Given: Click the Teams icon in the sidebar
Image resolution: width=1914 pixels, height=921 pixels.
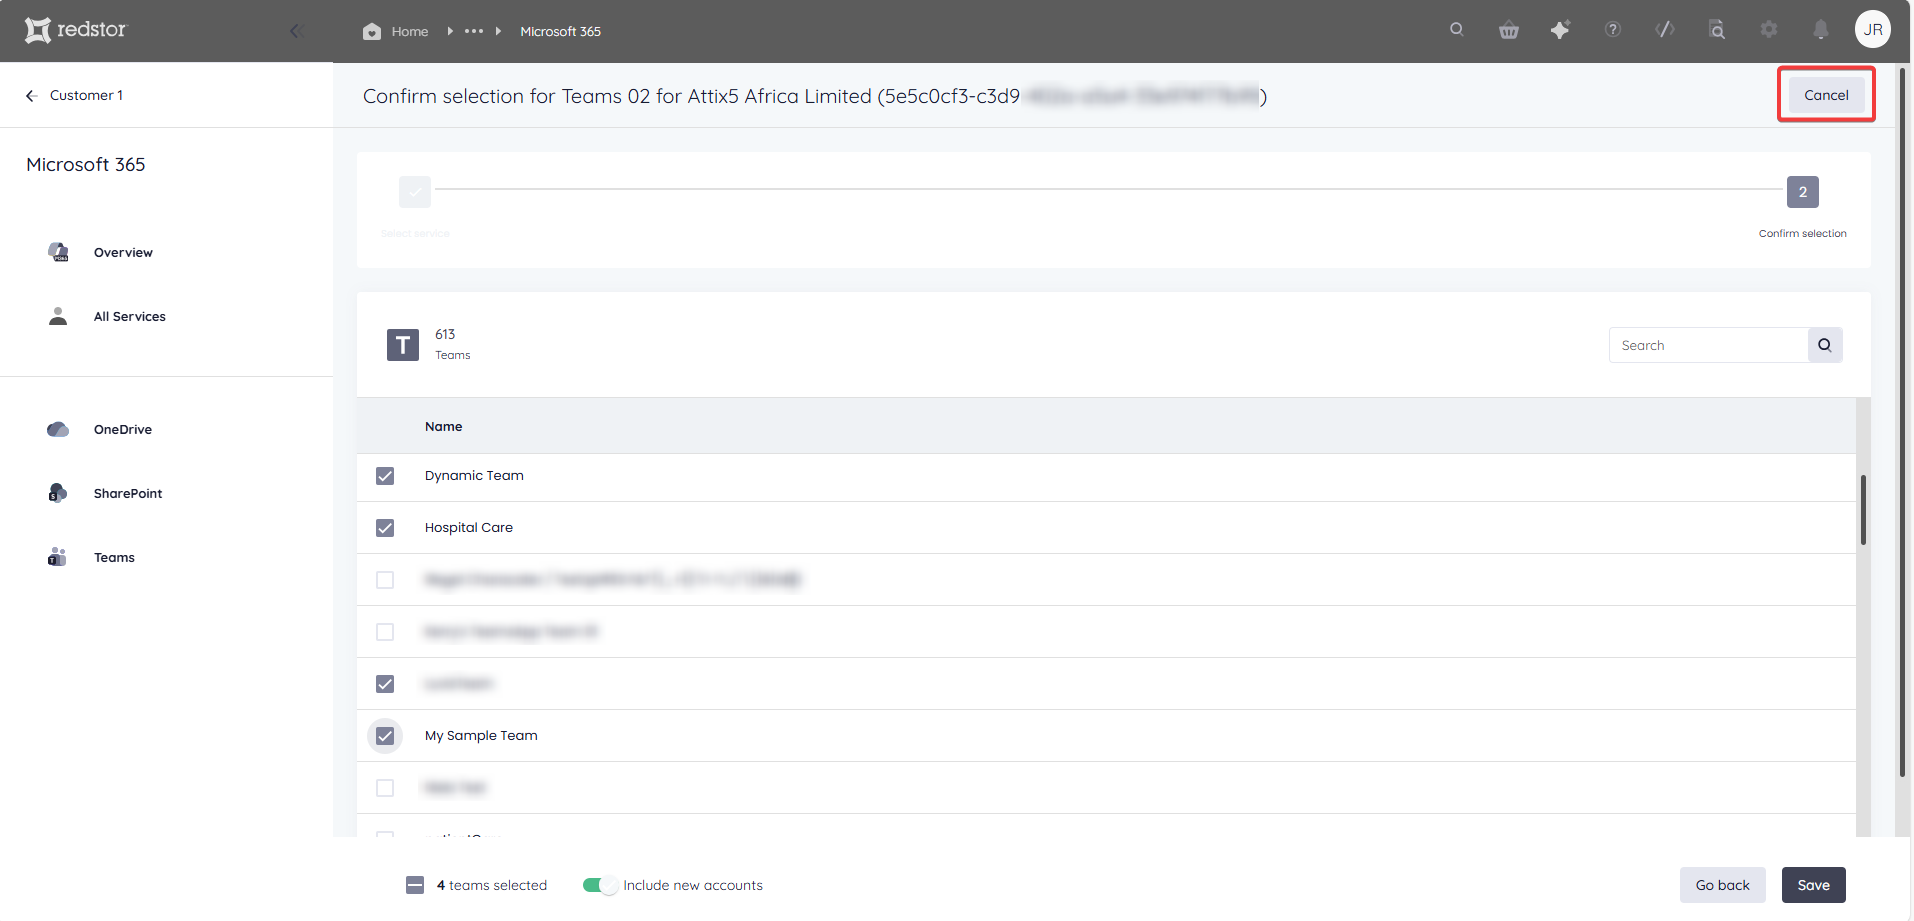Looking at the screenshot, I should pyautogui.click(x=57, y=557).
